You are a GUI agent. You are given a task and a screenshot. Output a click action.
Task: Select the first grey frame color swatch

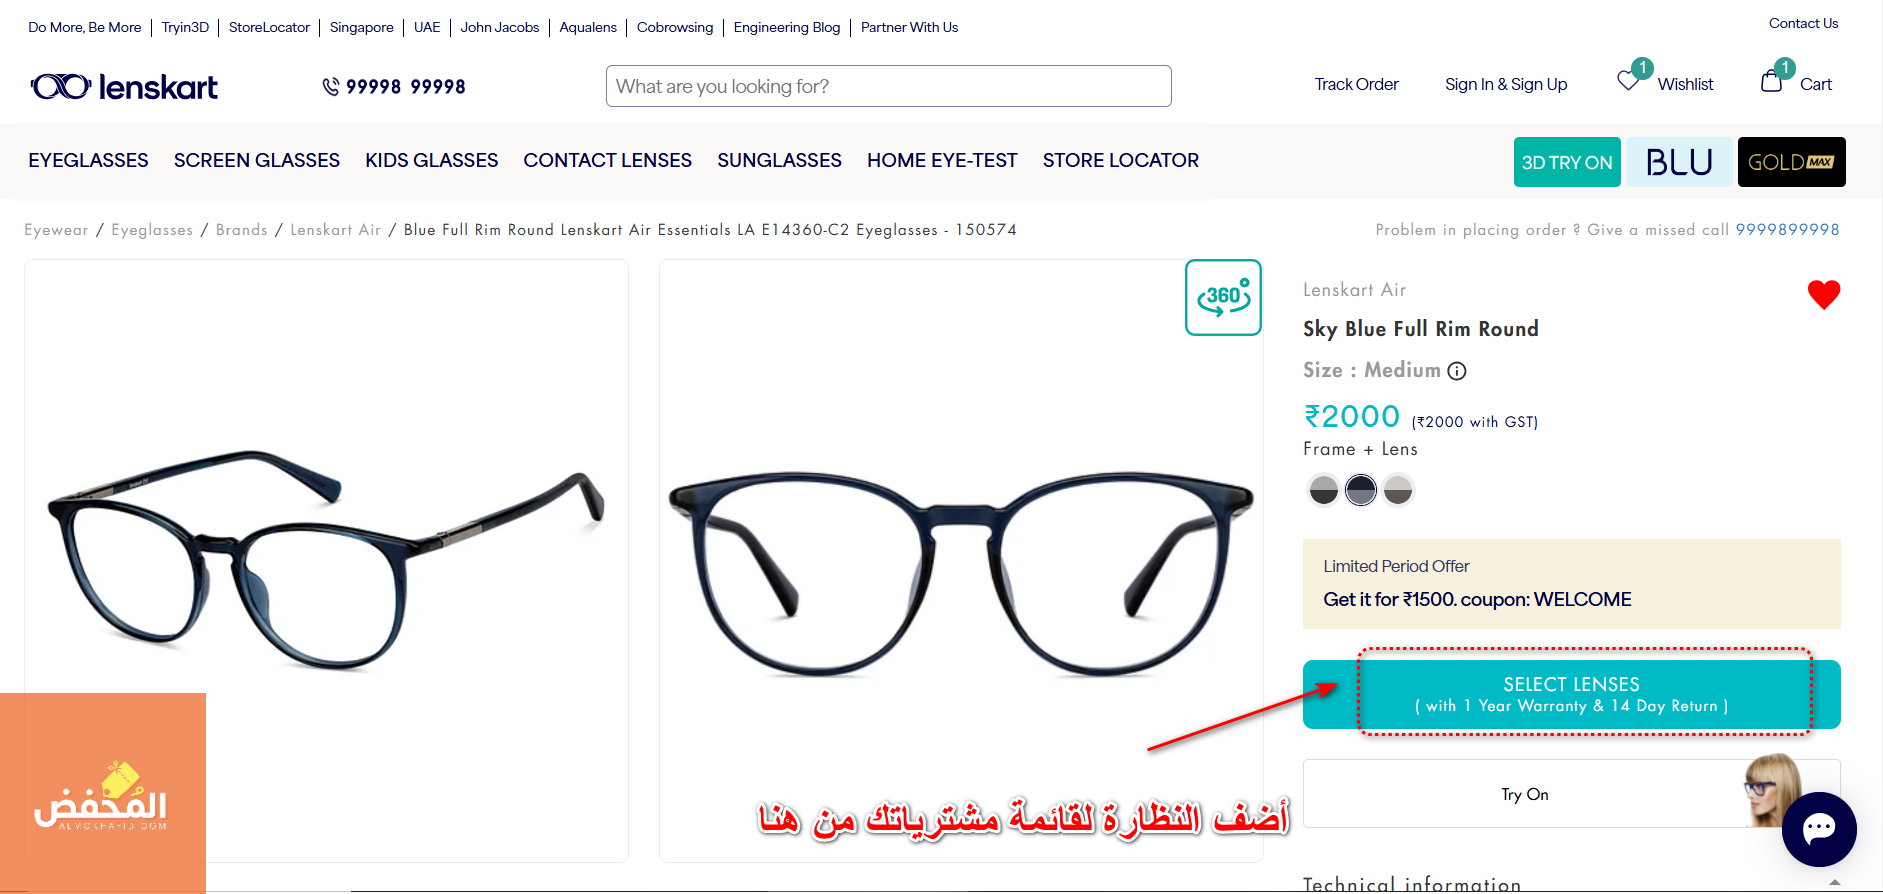[1323, 490]
